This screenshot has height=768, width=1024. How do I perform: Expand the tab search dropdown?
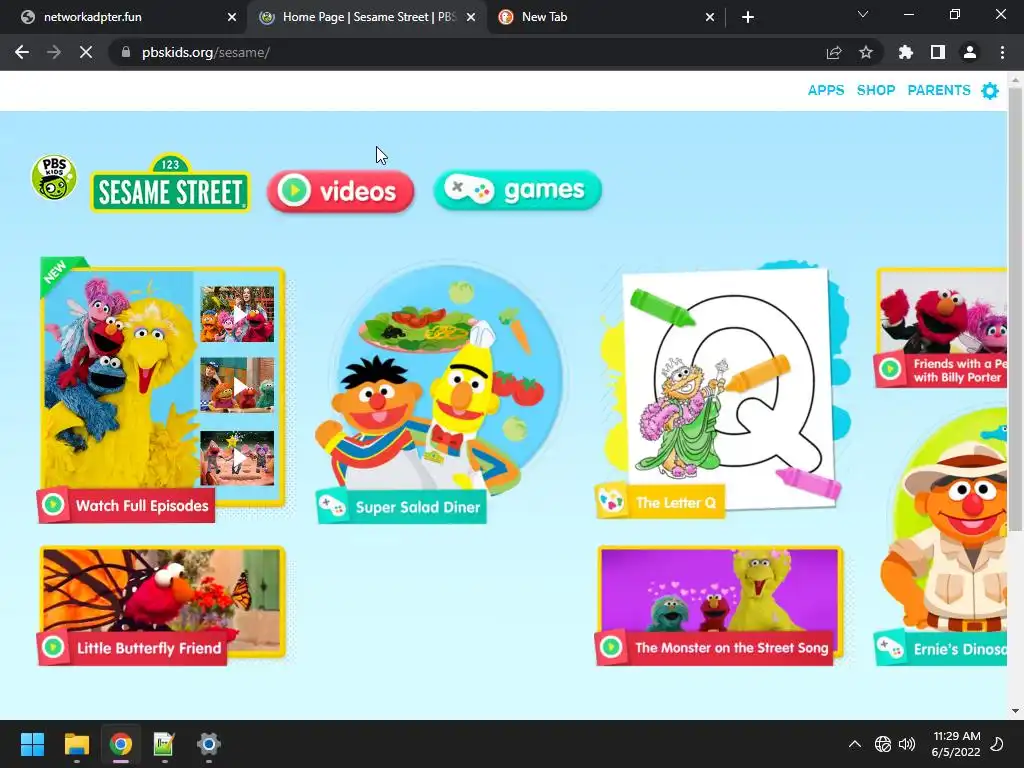(x=863, y=14)
